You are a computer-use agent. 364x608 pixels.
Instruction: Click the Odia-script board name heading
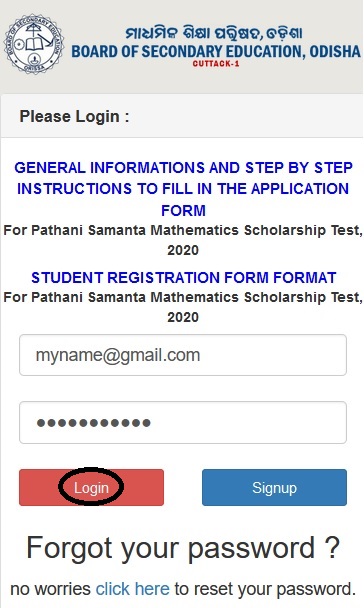pyautogui.click(x=214, y=33)
